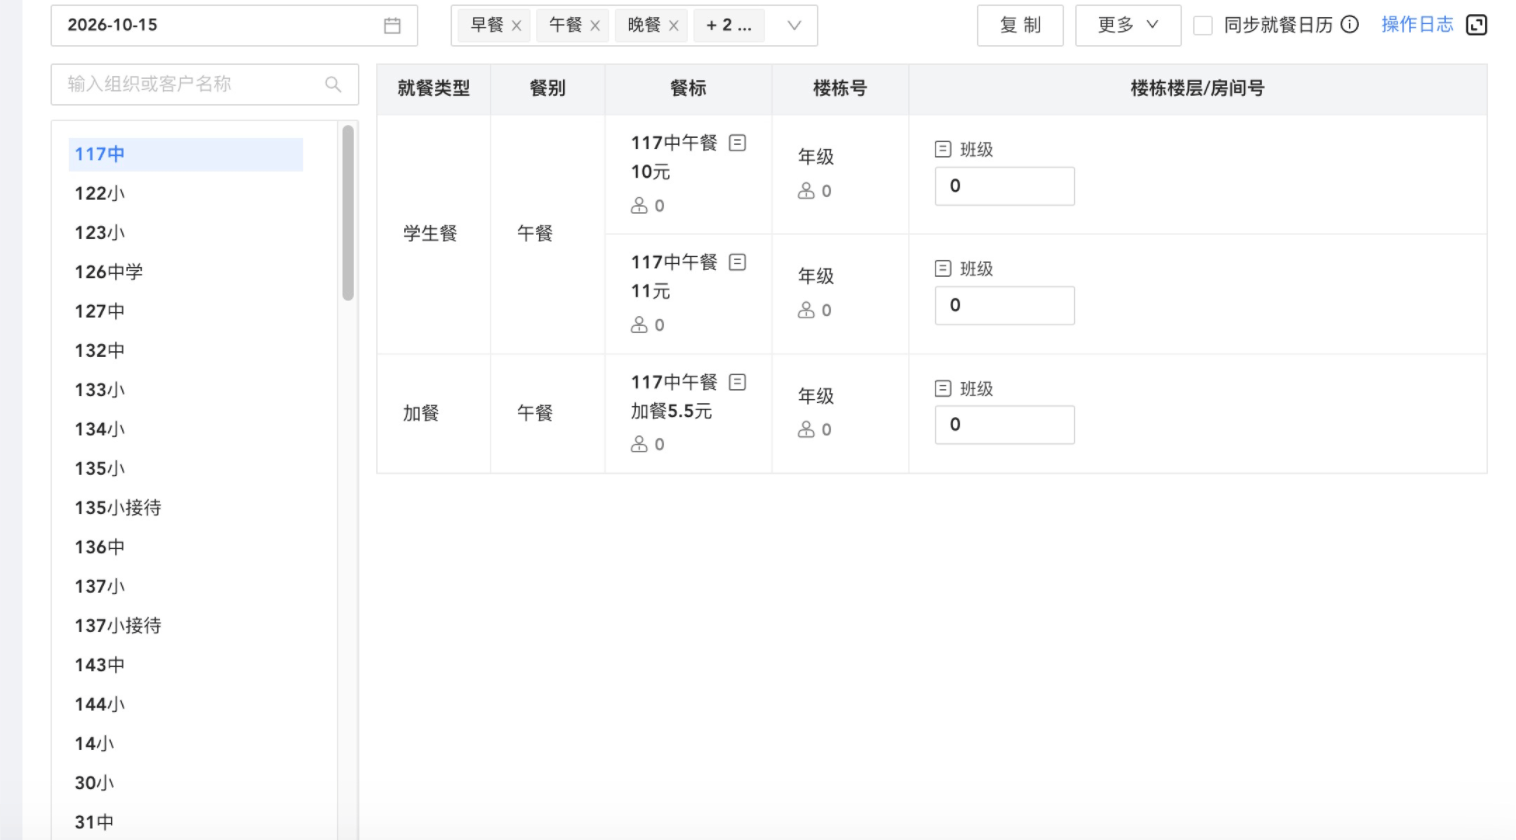Image resolution: width=1516 pixels, height=840 pixels.
Task: Click the 餐标 column header
Action: pyautogui.click(x=688, y=89)
